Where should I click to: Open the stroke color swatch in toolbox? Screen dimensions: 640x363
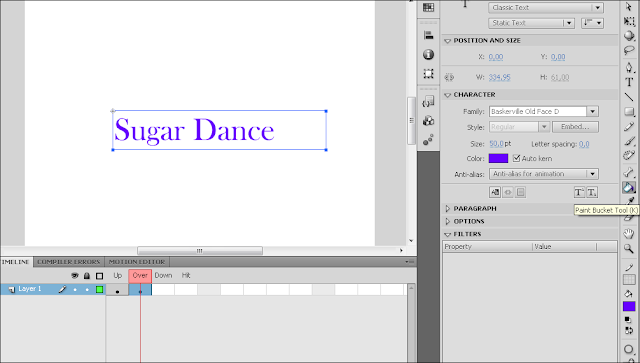coord(629,280)
